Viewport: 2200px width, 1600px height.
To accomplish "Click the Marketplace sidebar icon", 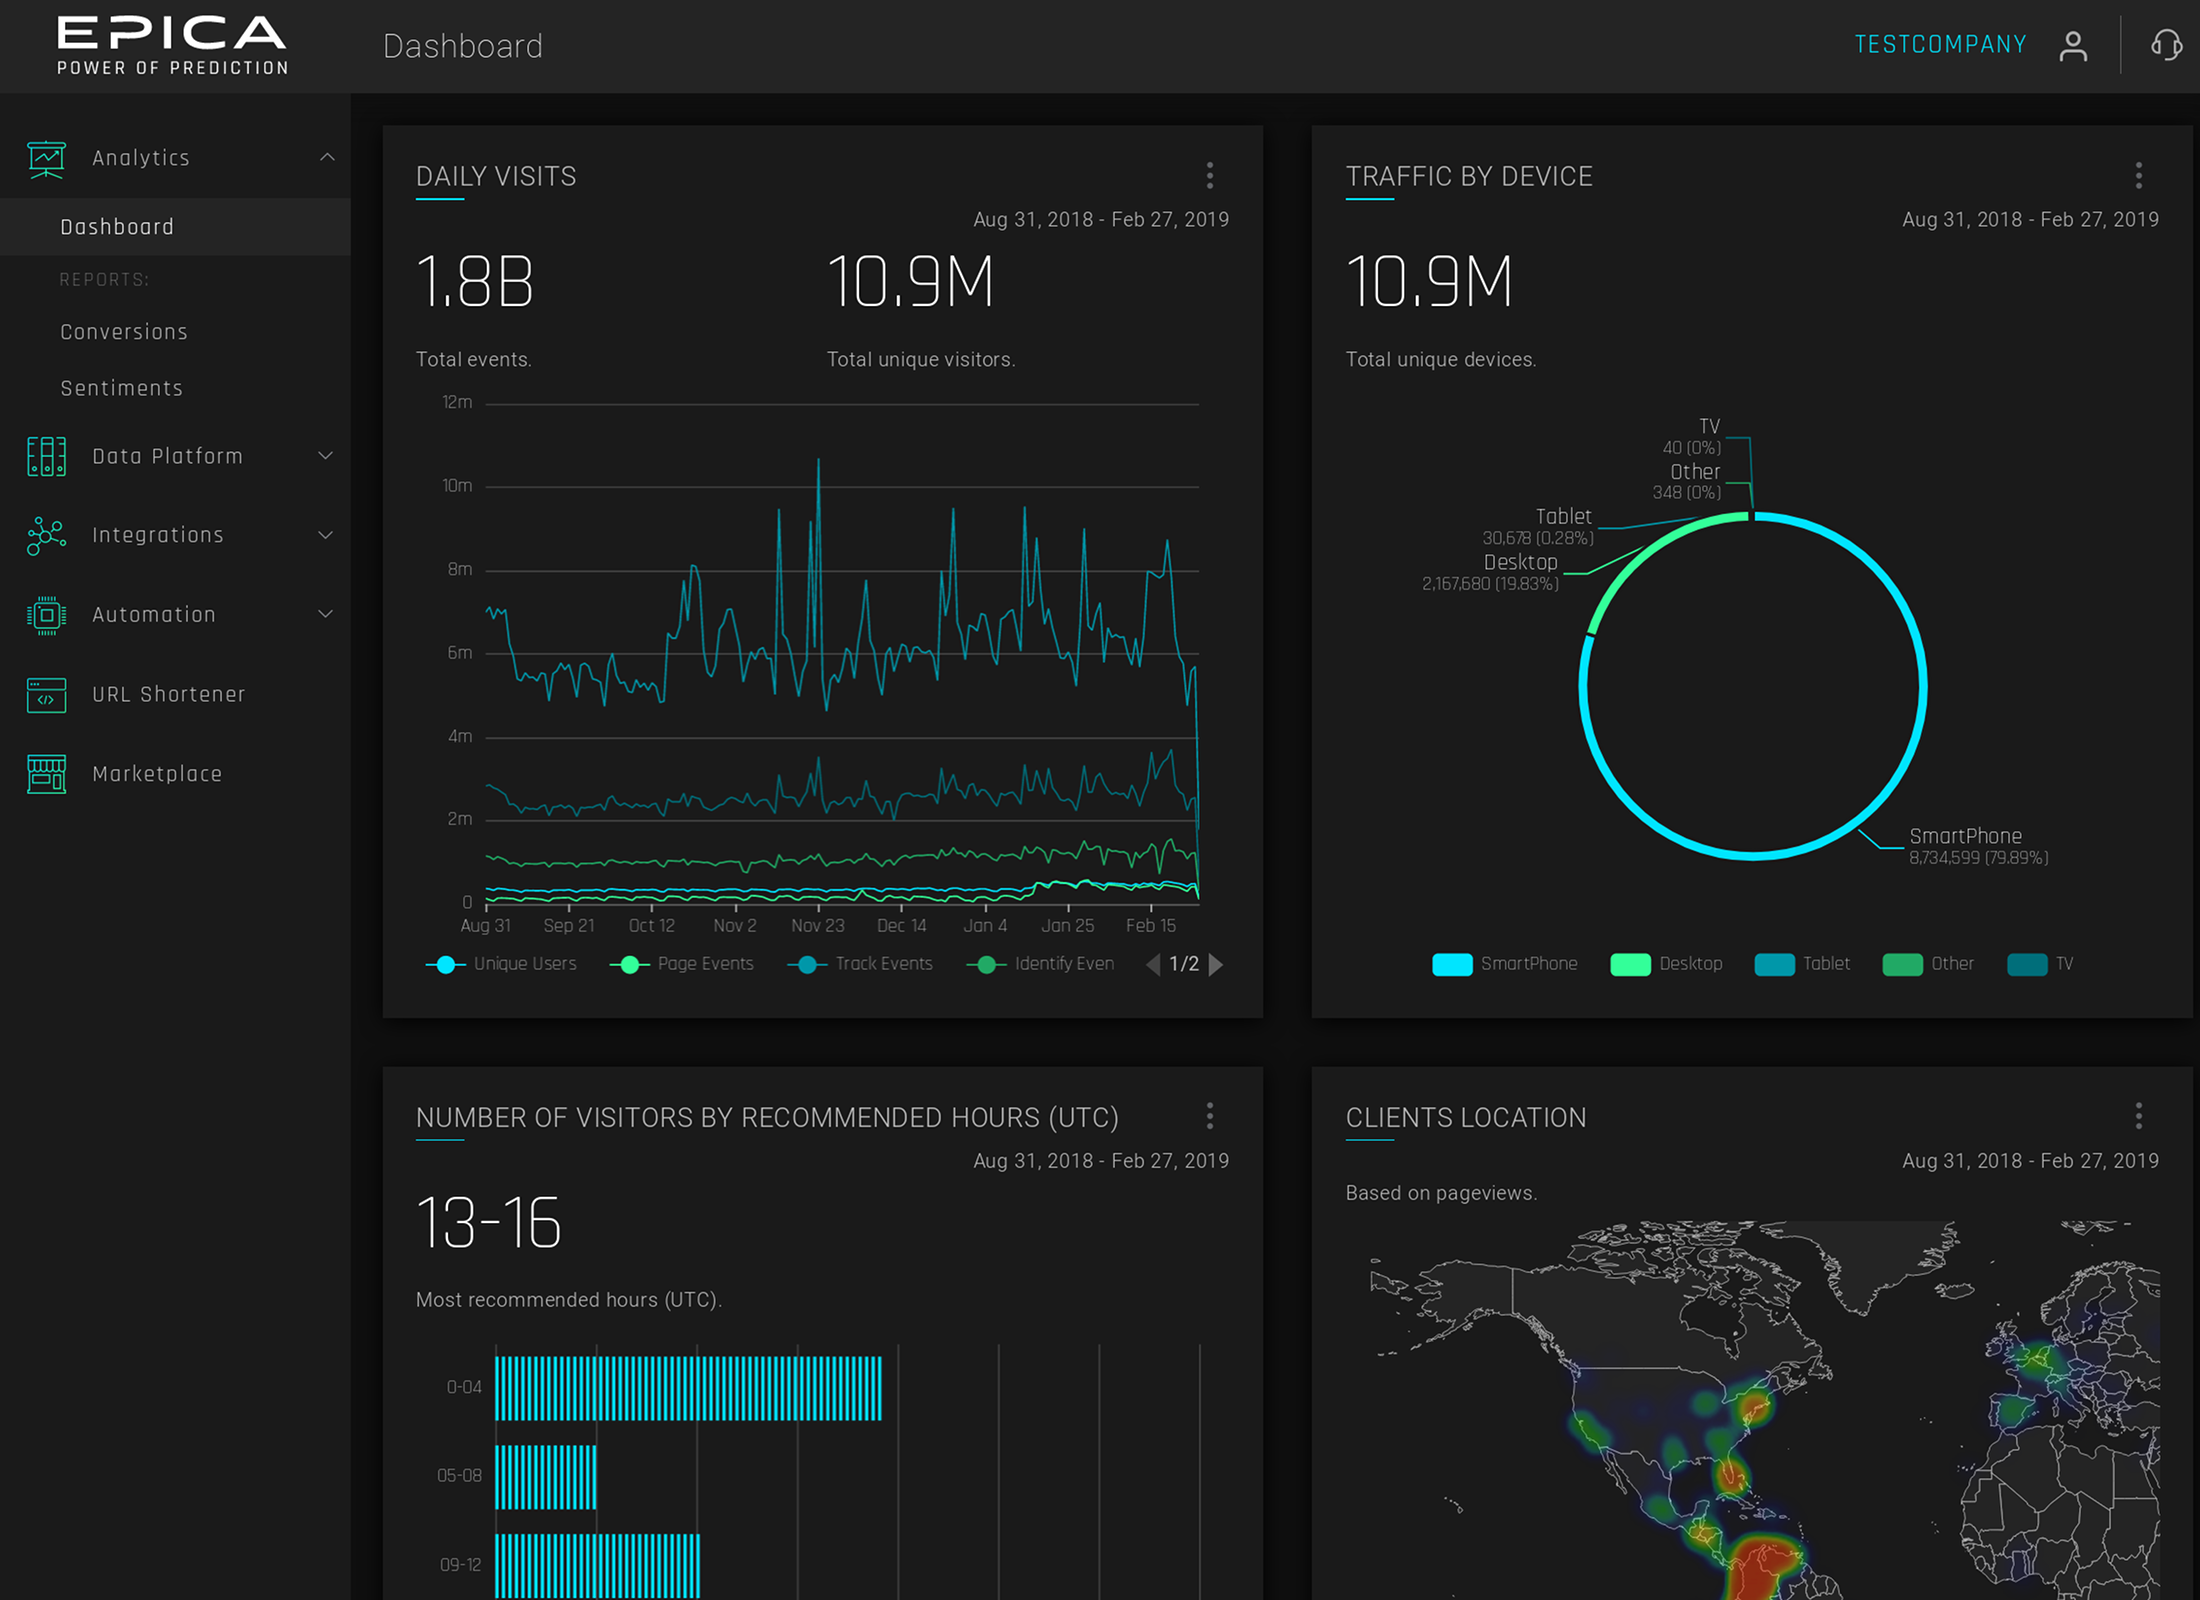I will [x=45, y=774].
